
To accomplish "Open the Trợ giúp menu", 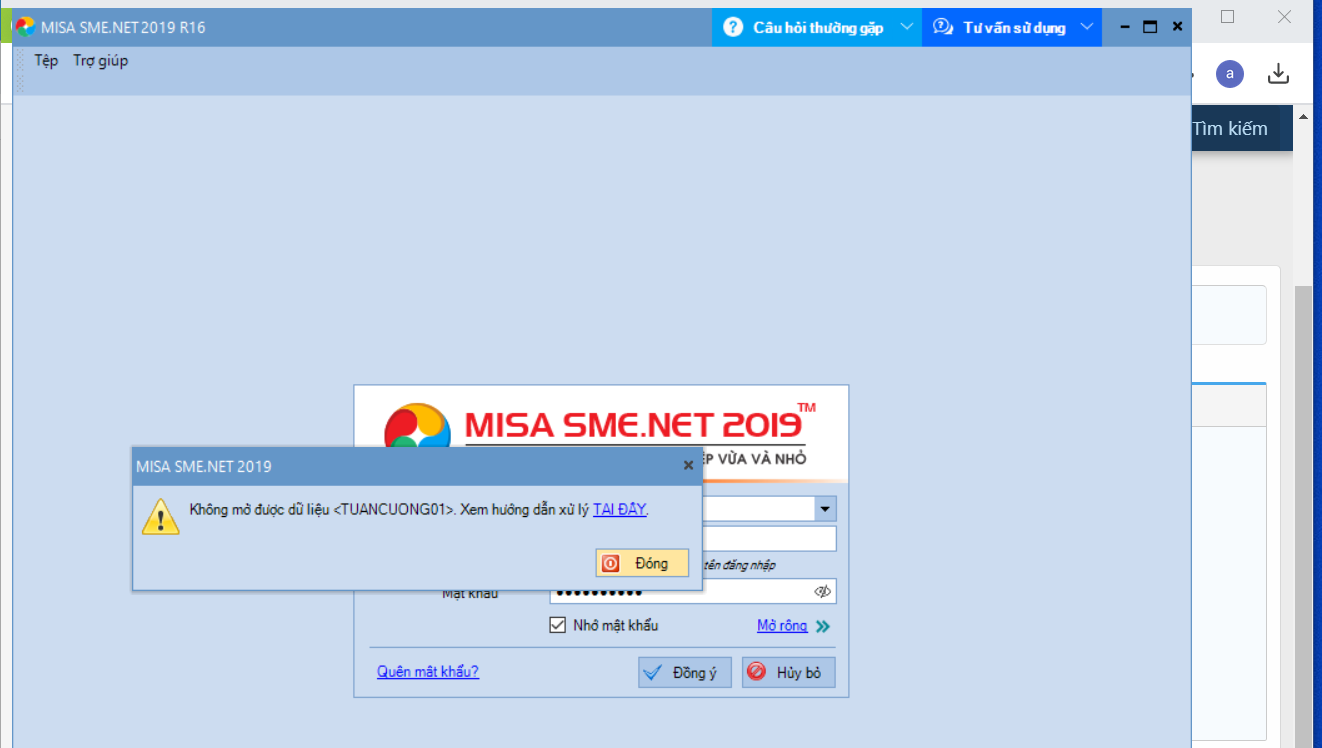I will 100,61.
